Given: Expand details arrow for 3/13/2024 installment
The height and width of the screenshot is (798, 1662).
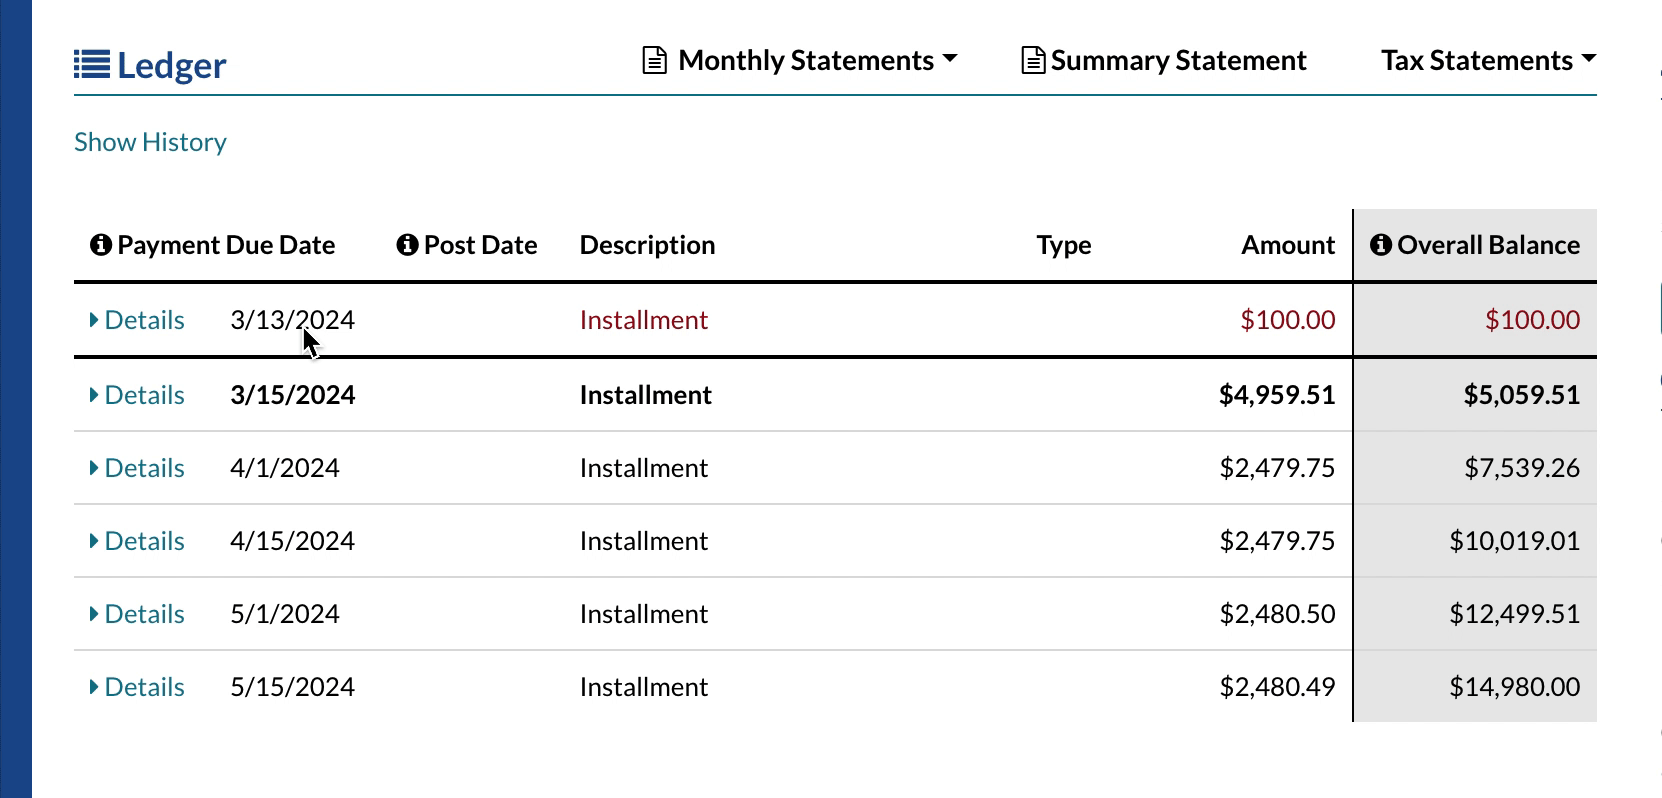Looking at the screenshot, I should click(94, 320).
